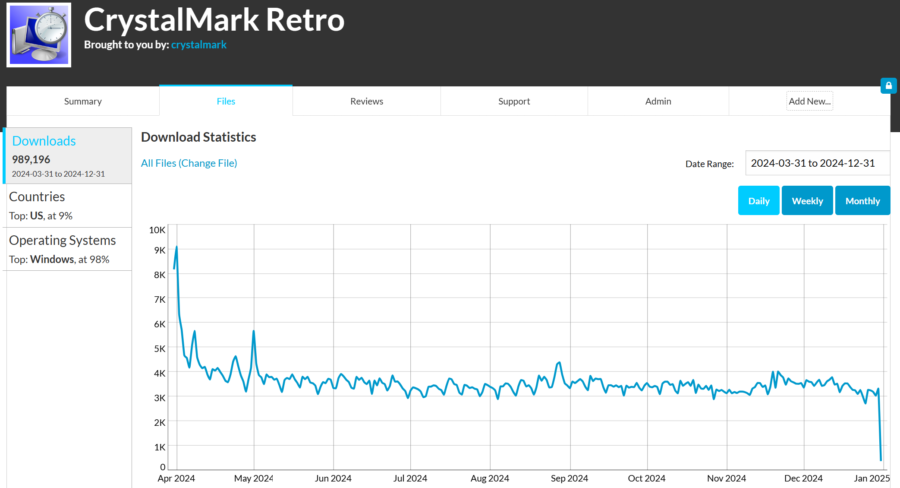Select the Downloads statistics panel
The height and width of the screenshot is (488, 900).
(68, 156)
